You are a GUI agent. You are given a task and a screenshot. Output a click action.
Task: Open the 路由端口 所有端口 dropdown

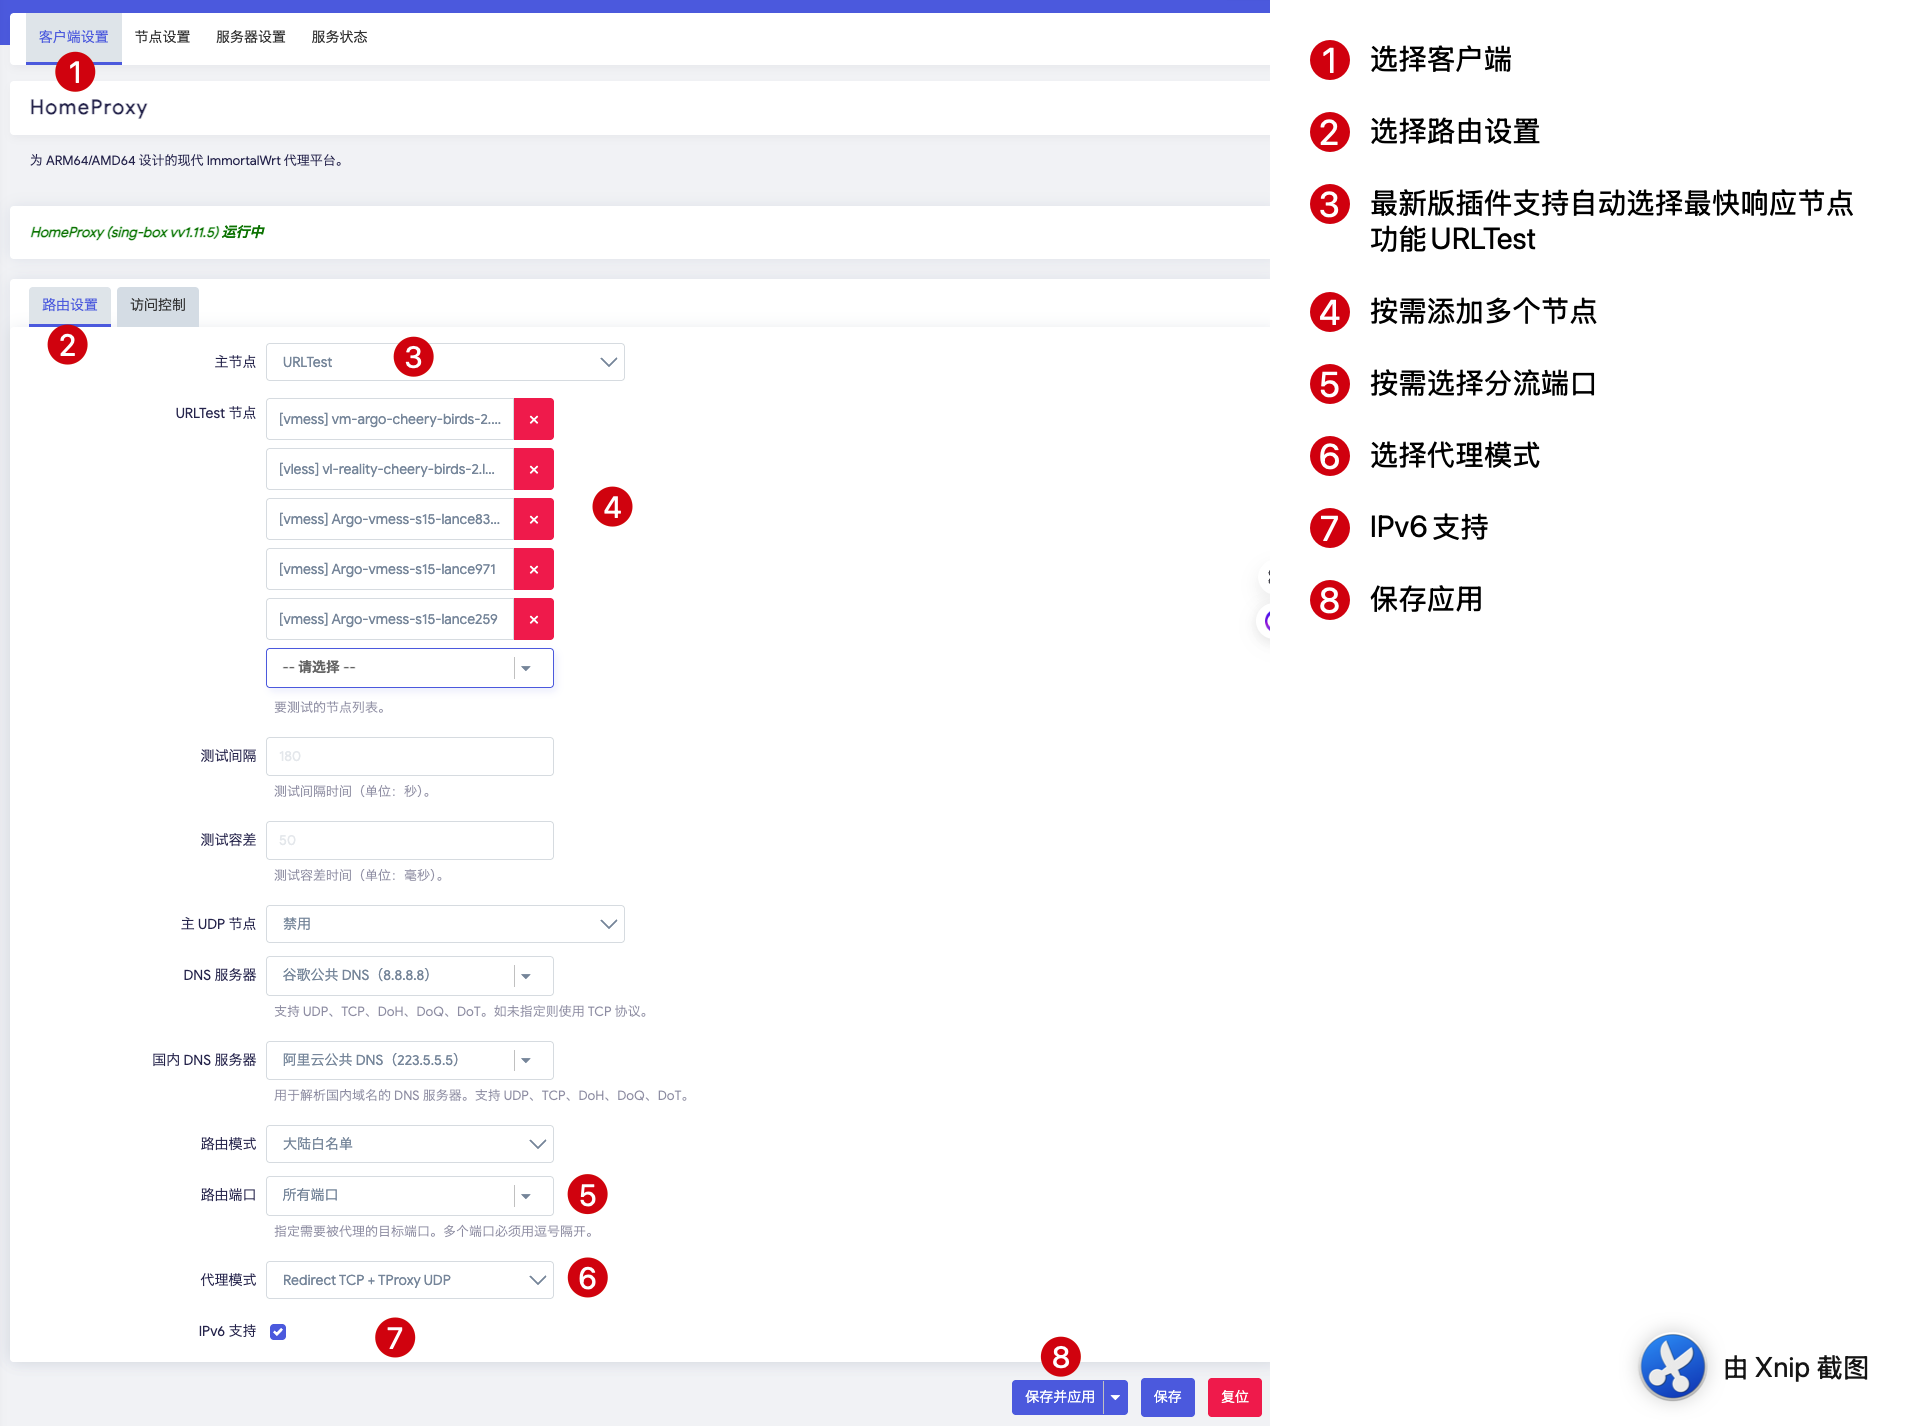(410, 1195)
